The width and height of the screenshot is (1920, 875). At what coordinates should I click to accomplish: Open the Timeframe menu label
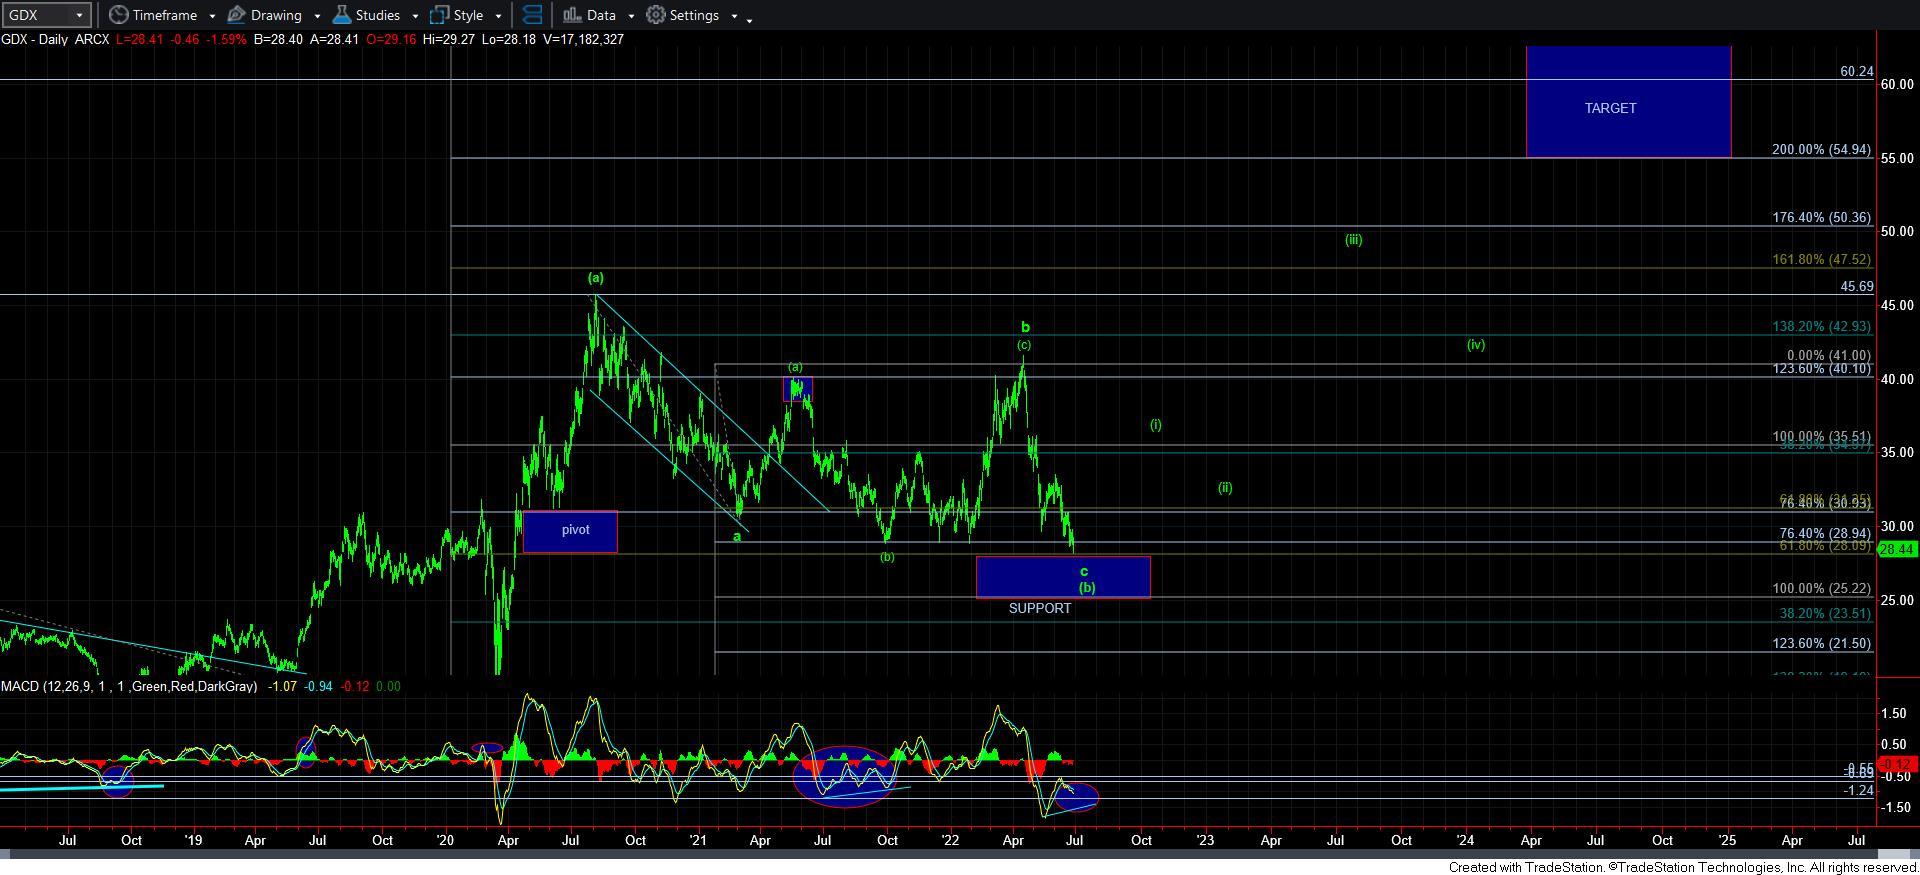[x=165, y=15]
